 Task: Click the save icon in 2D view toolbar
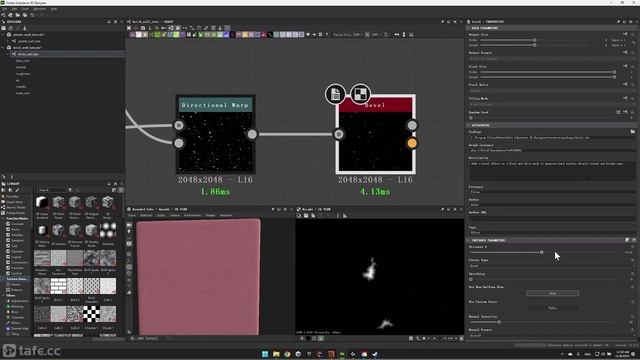click(306, 216)
